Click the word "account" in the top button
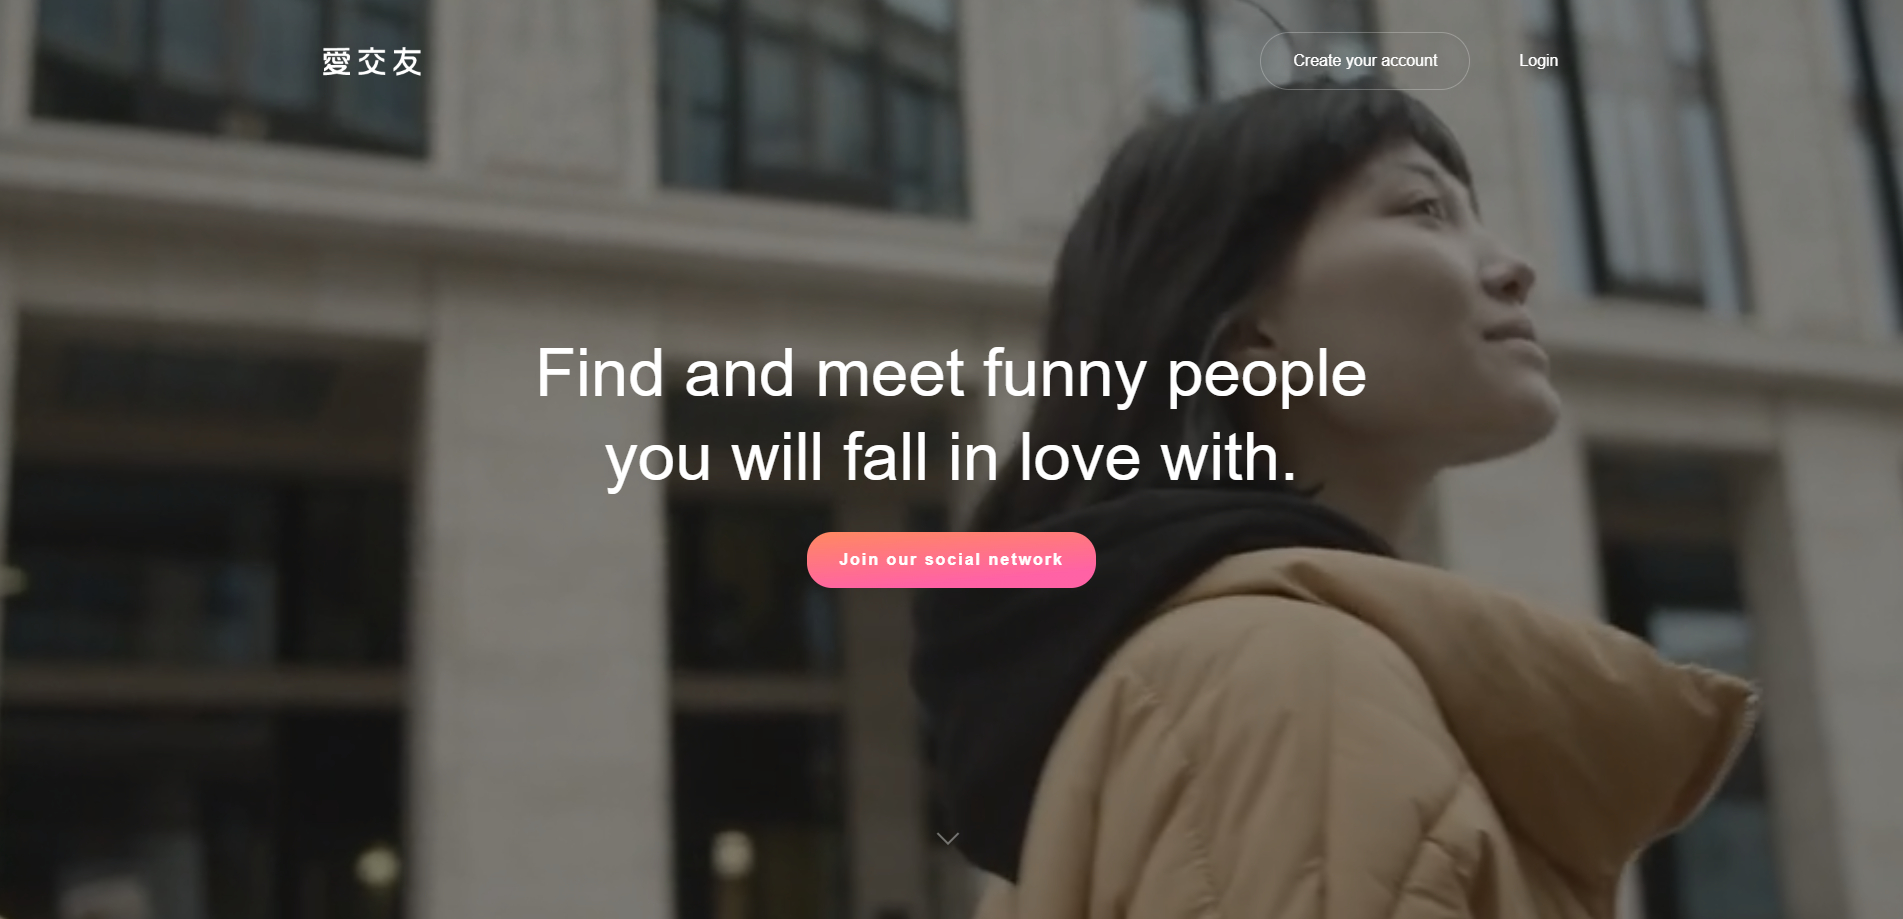This screenshot has height=919, width=1903. pos(1409,61)
